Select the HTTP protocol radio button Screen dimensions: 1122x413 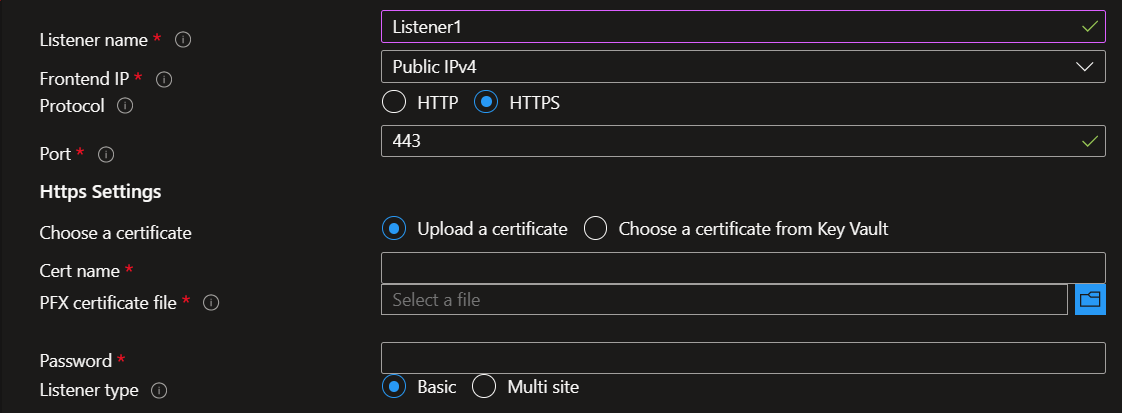394,102
